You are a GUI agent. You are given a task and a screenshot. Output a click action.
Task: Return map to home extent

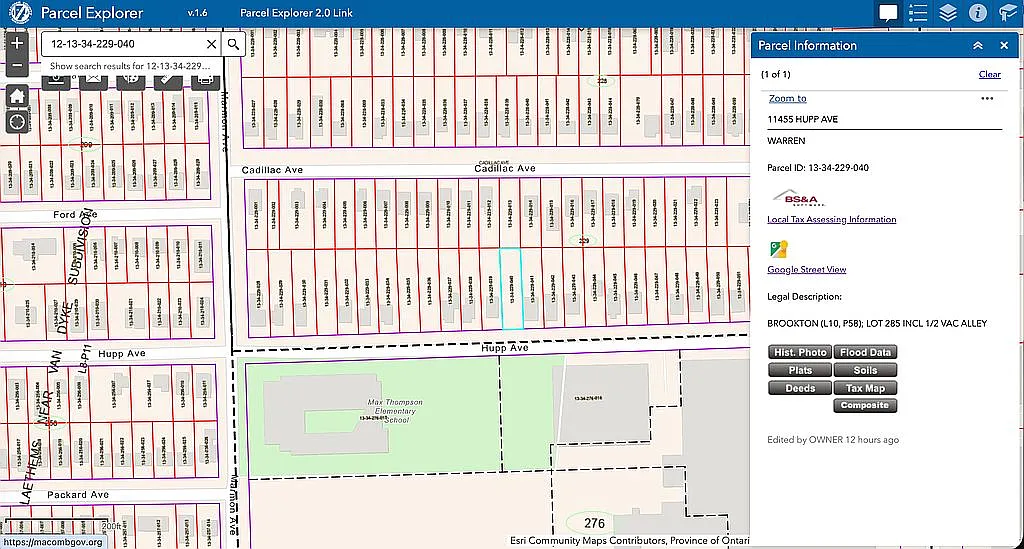point(17,96)
